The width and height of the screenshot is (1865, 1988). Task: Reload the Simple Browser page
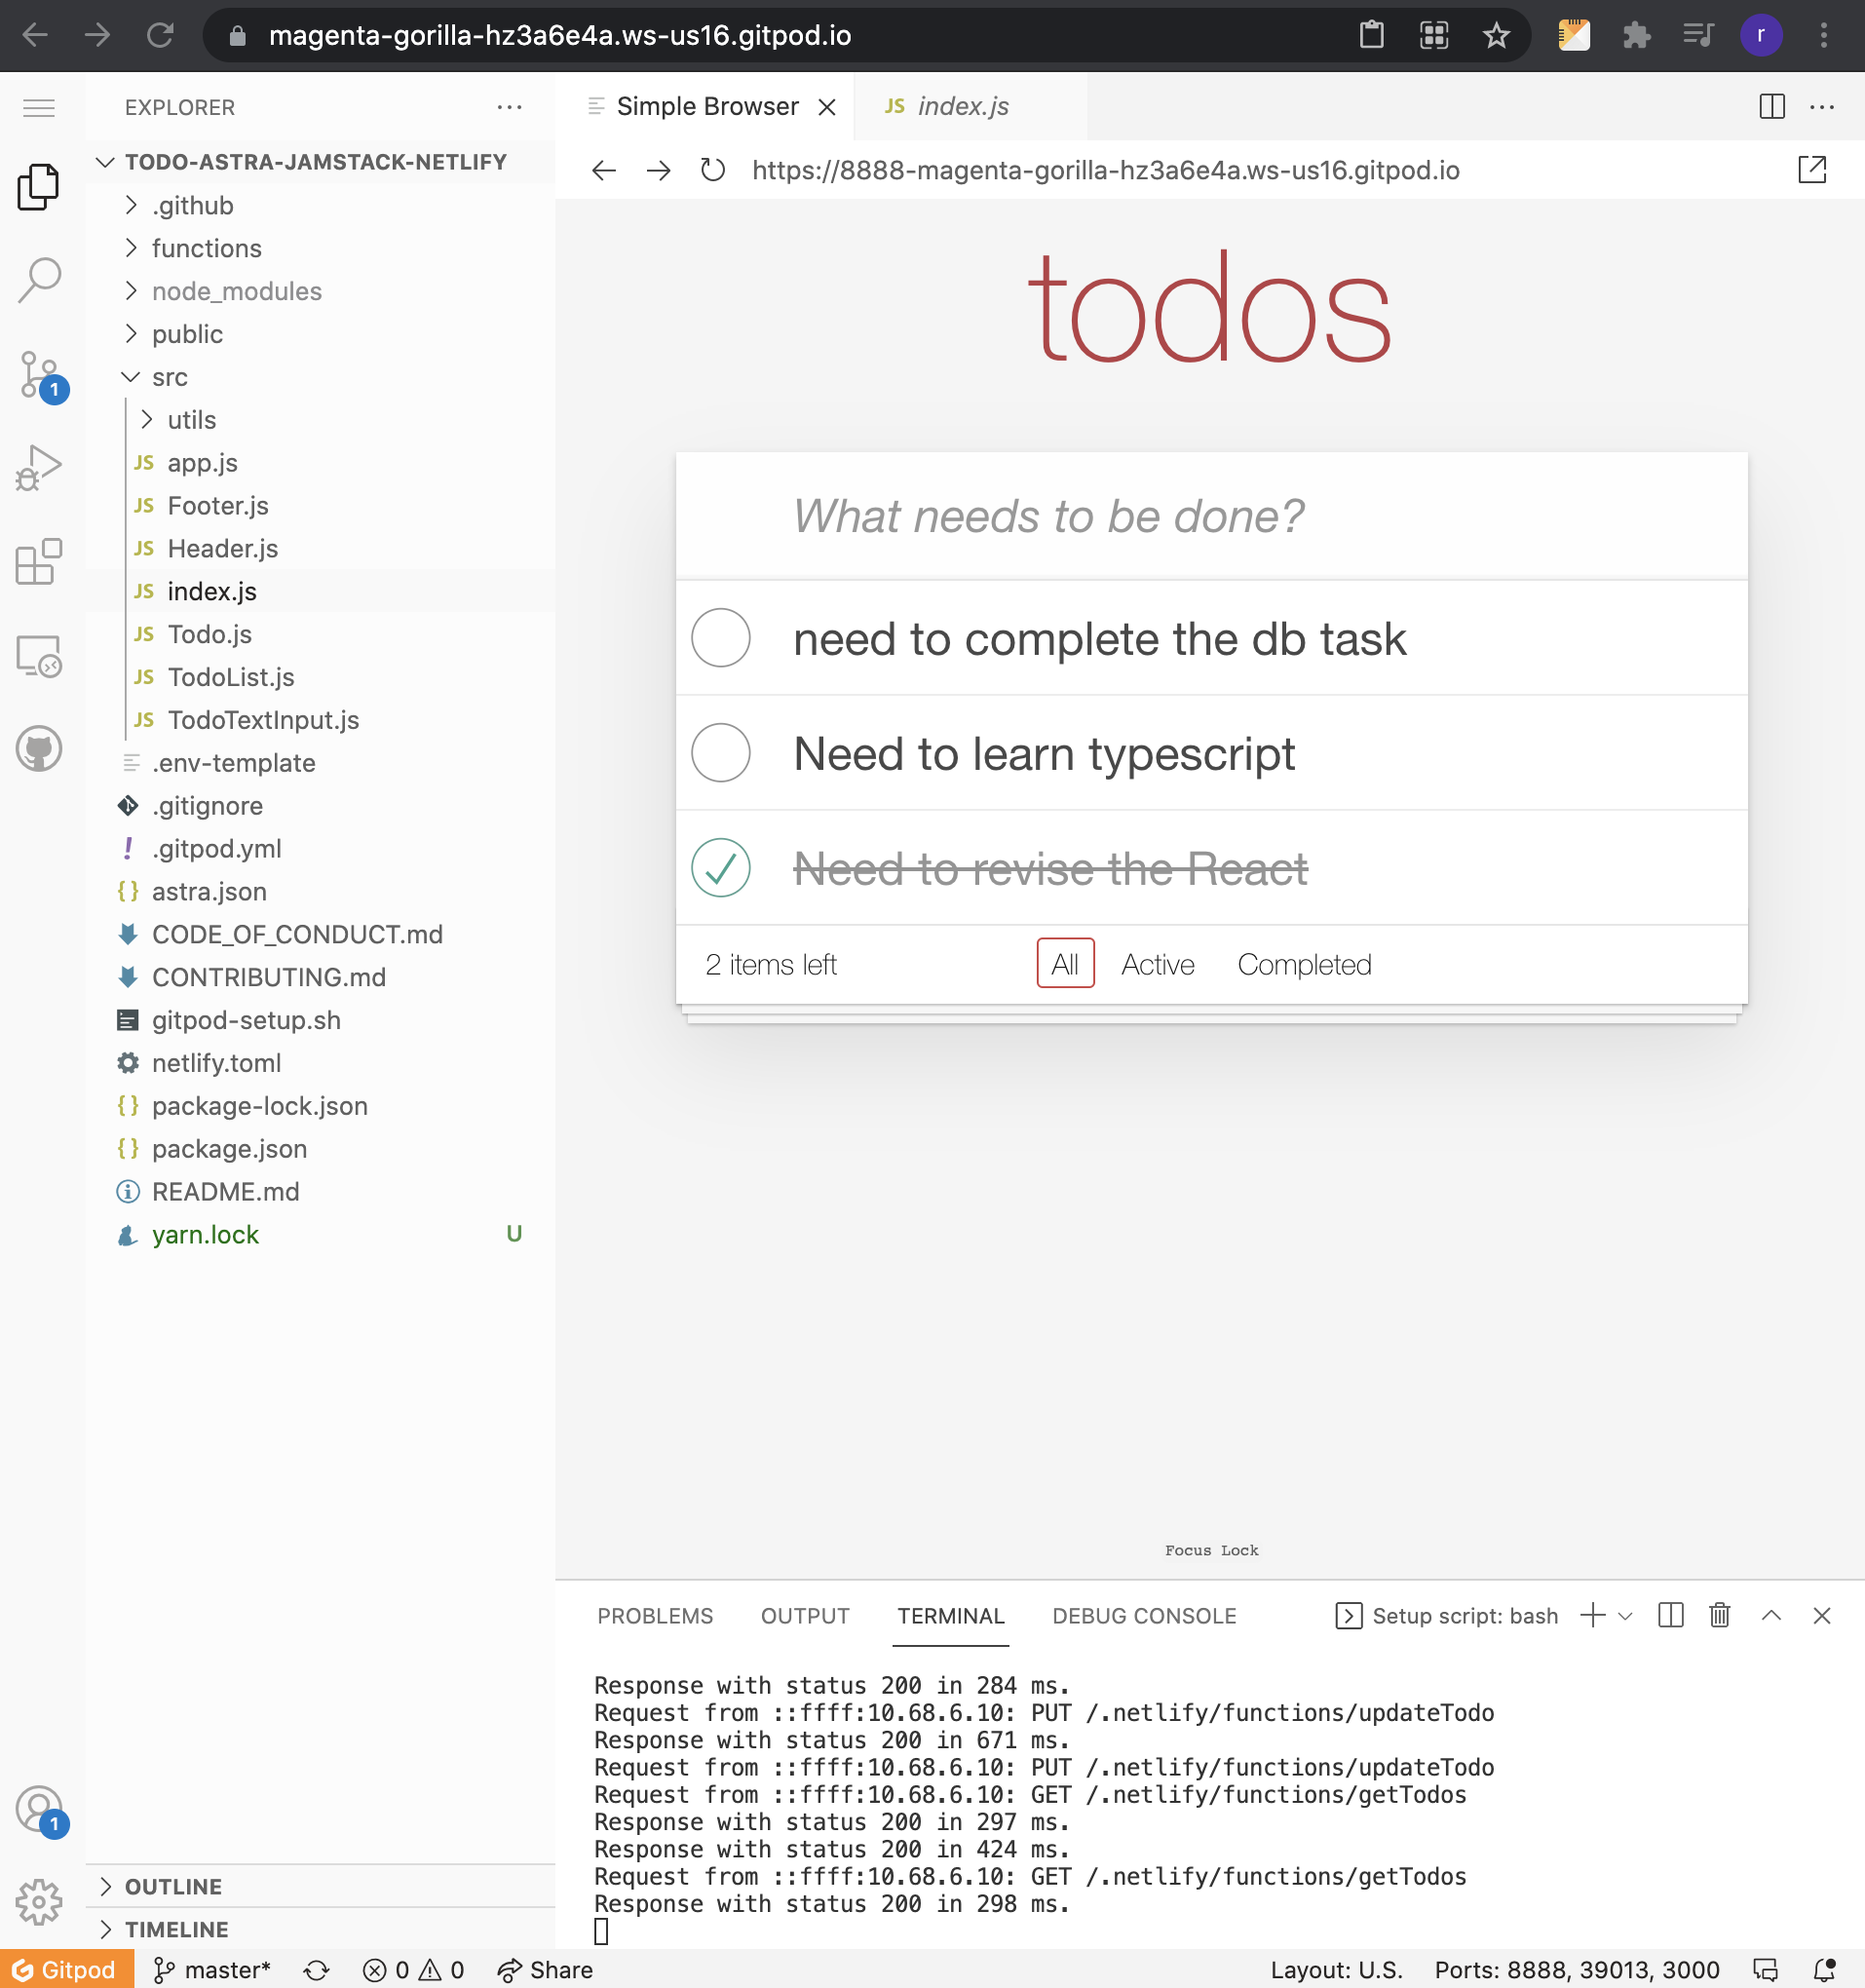click(x=712, y=170)
